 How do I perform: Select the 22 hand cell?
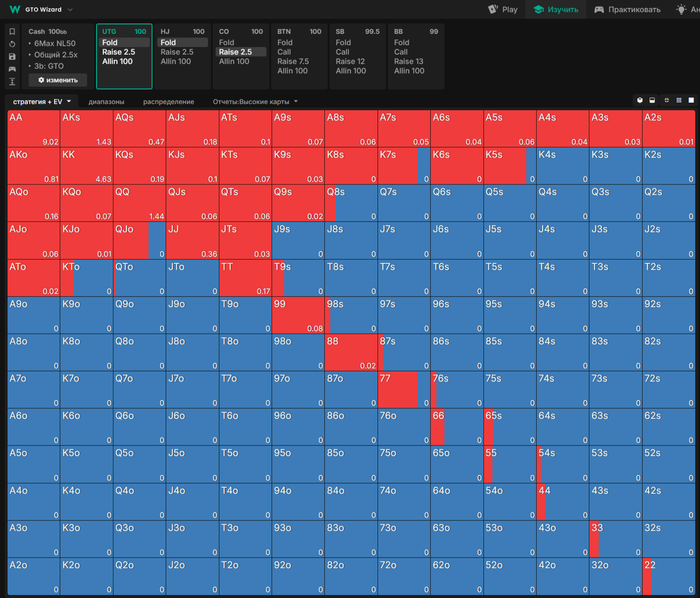click(x=669, y=576)
